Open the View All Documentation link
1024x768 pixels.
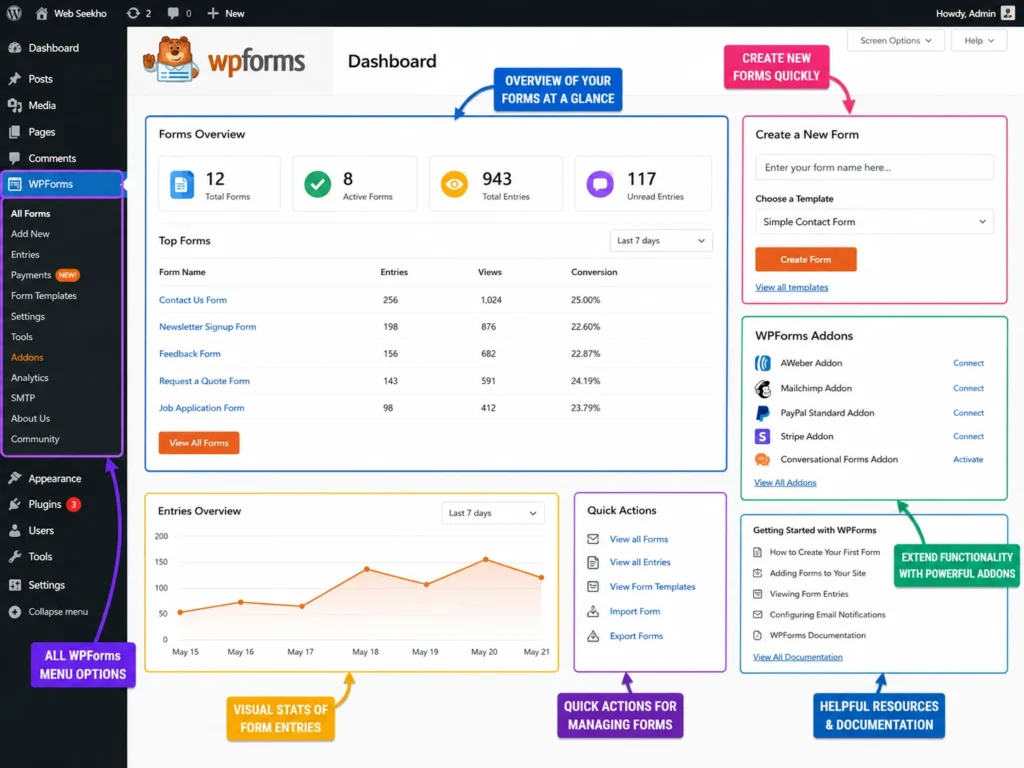797,657
